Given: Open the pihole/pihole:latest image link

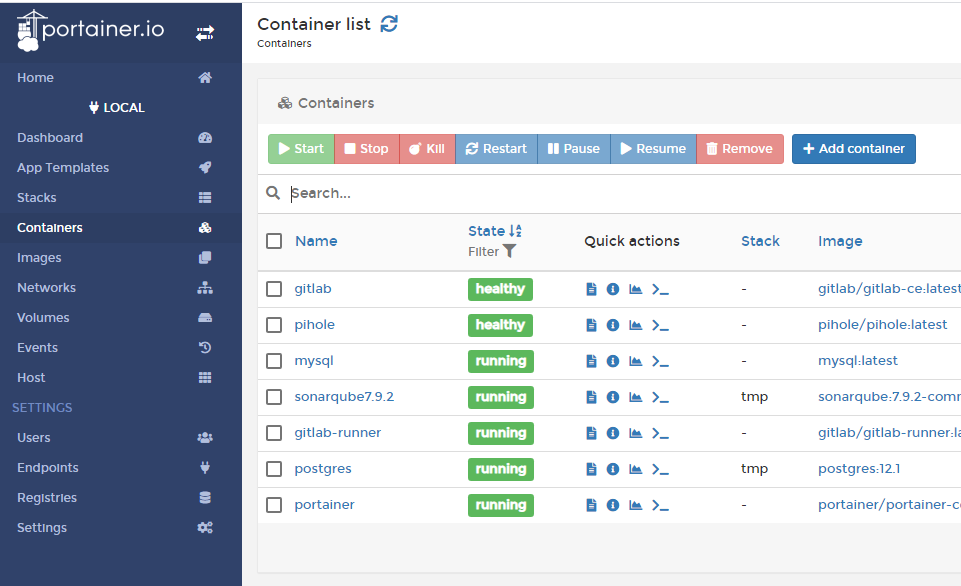Looking at the screenshot, I should (883, 325).
